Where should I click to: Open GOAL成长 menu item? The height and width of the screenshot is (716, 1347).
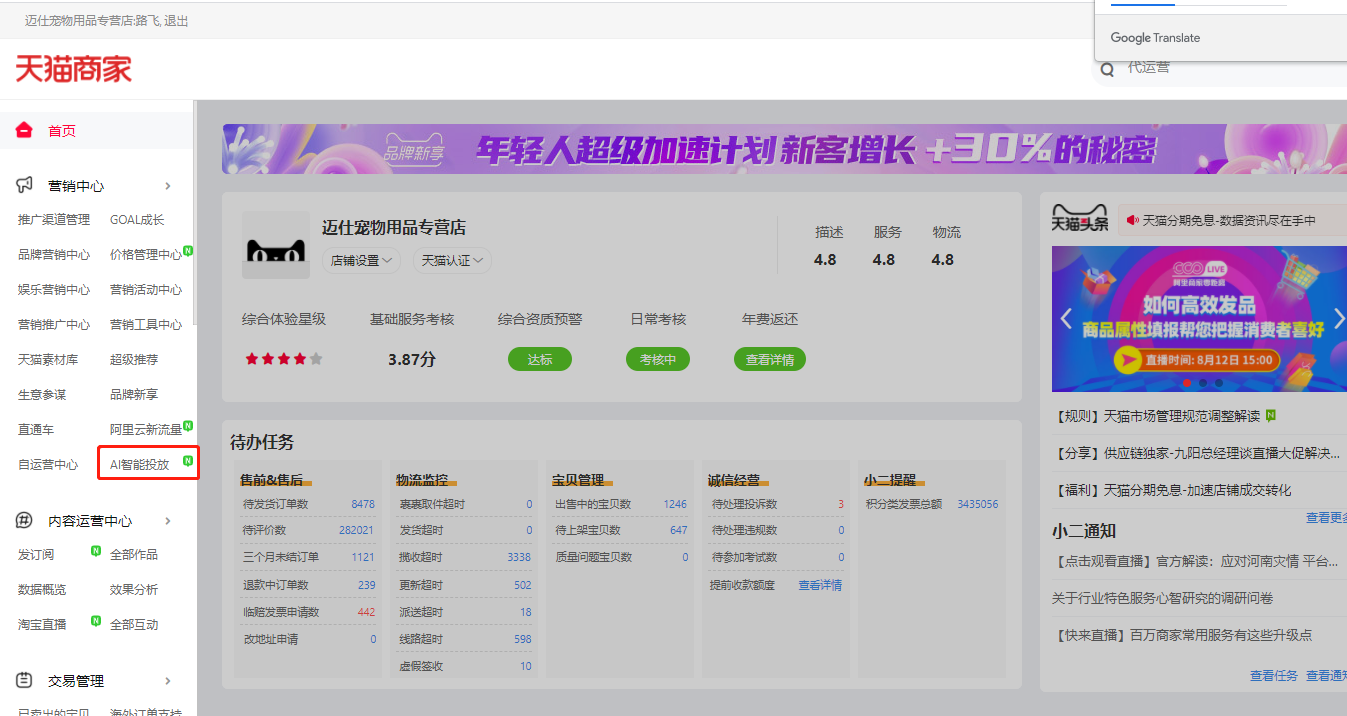(137, 220)
